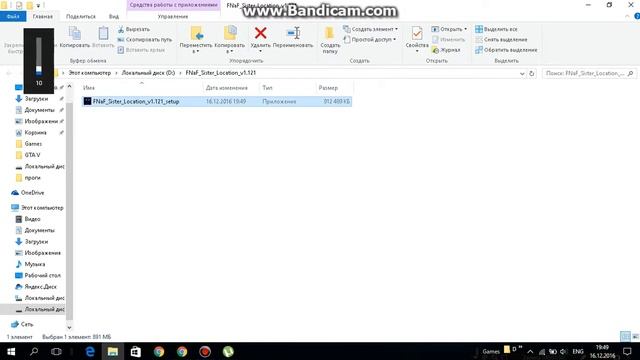This screenshot has height=360, width=640.
Task: Switch to the Вид ribbon tab
Action: pyautogui.click(x=113, y=17)
